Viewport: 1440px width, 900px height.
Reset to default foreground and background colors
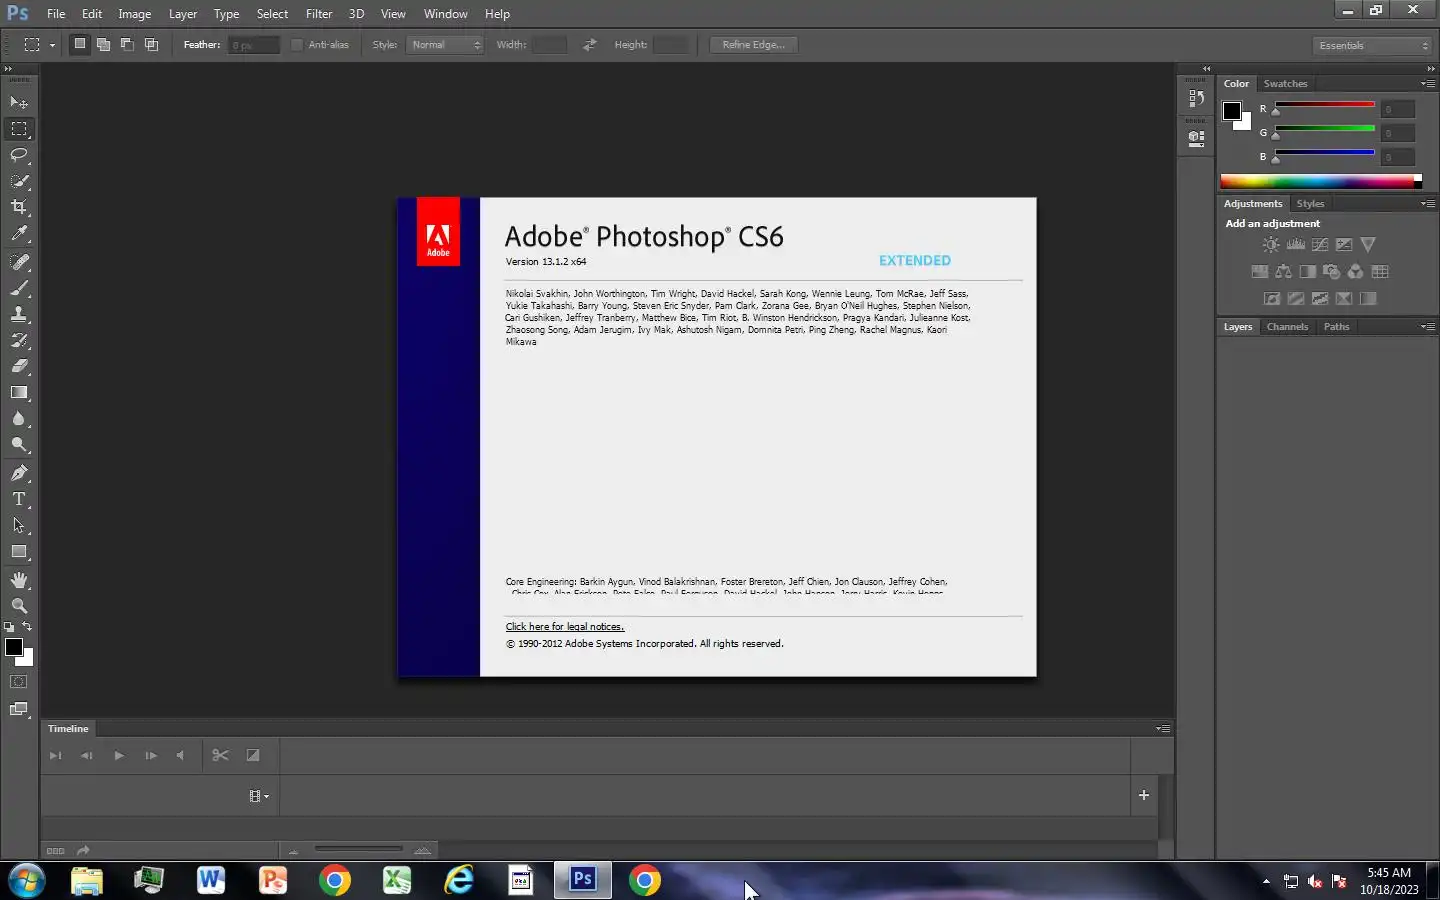point(9,627)
